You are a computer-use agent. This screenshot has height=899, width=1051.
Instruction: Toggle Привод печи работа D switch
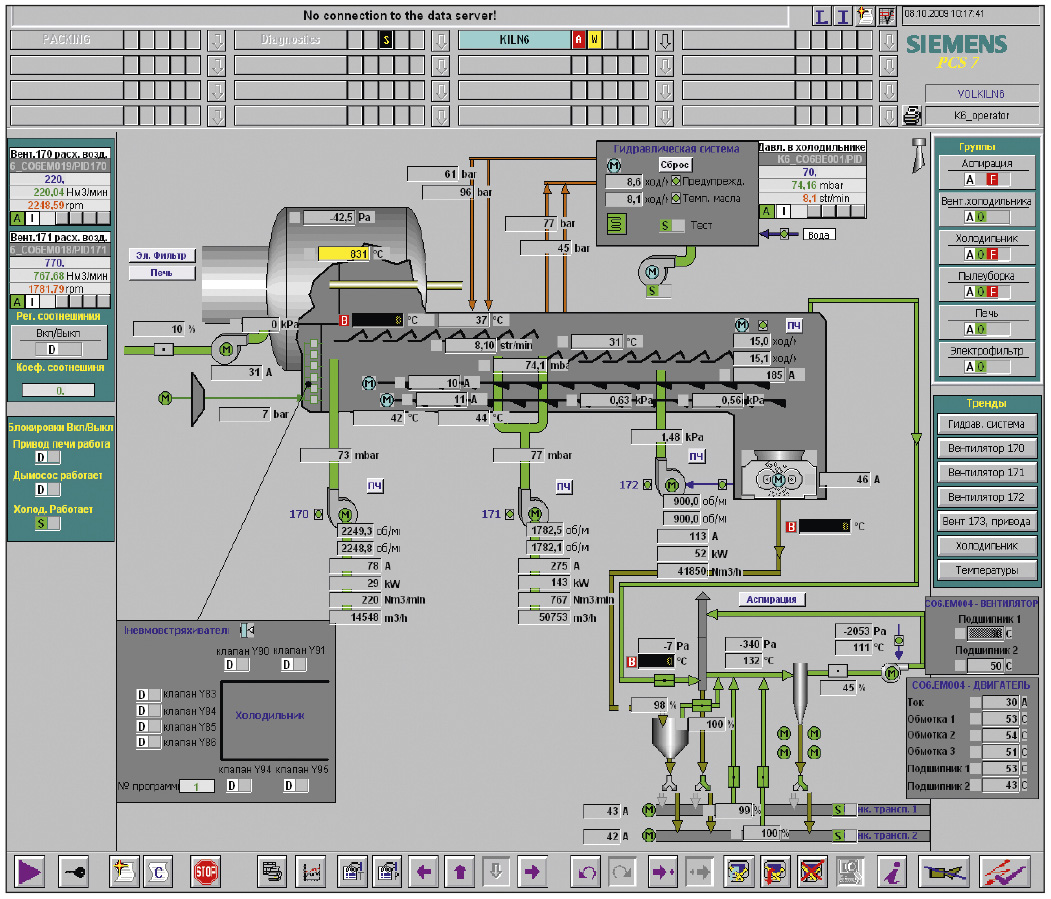(48, 457)
